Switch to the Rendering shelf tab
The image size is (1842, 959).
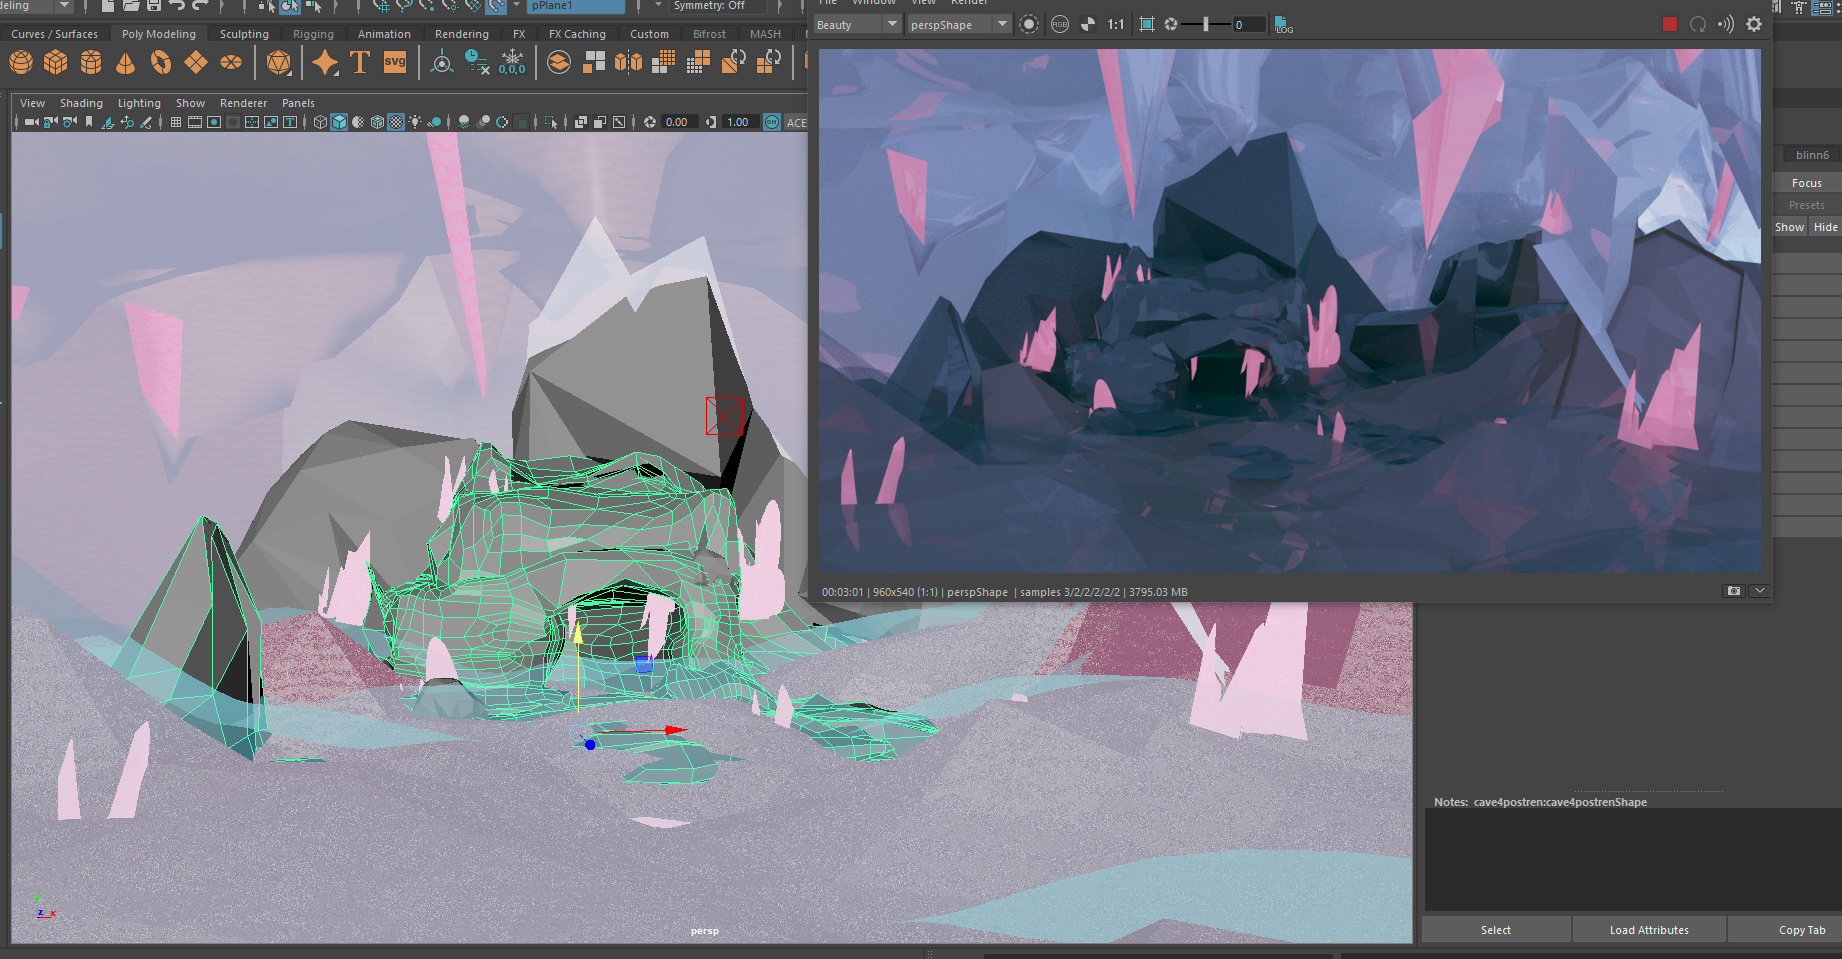pyautogui.click(x=462, y=34)
